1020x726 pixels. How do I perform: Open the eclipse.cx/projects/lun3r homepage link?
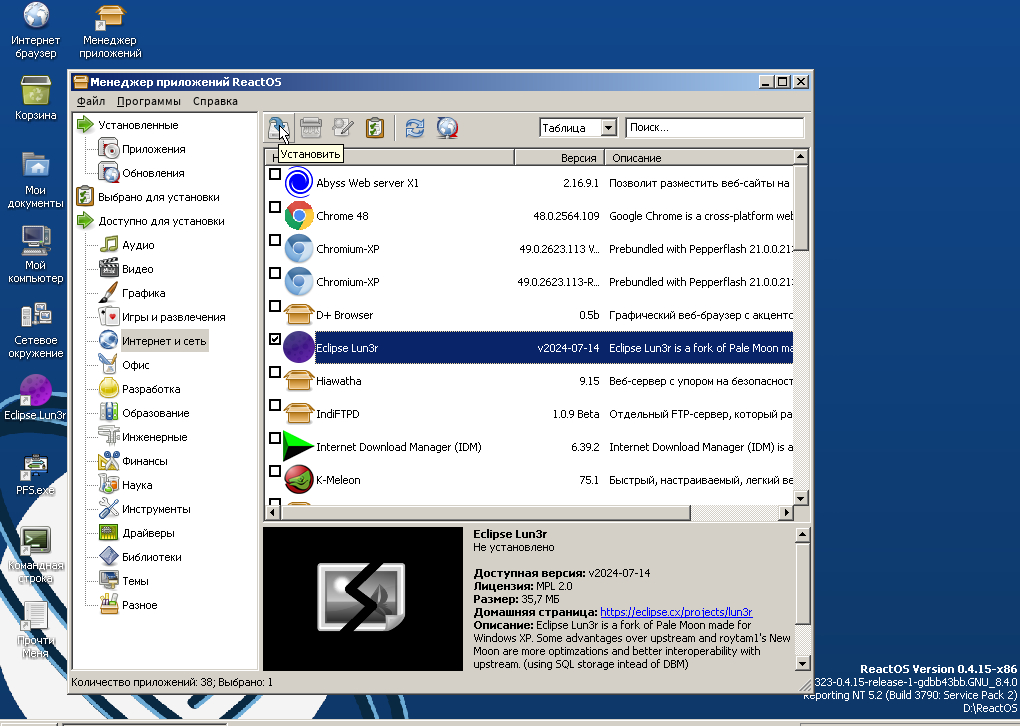coord(676,612)
